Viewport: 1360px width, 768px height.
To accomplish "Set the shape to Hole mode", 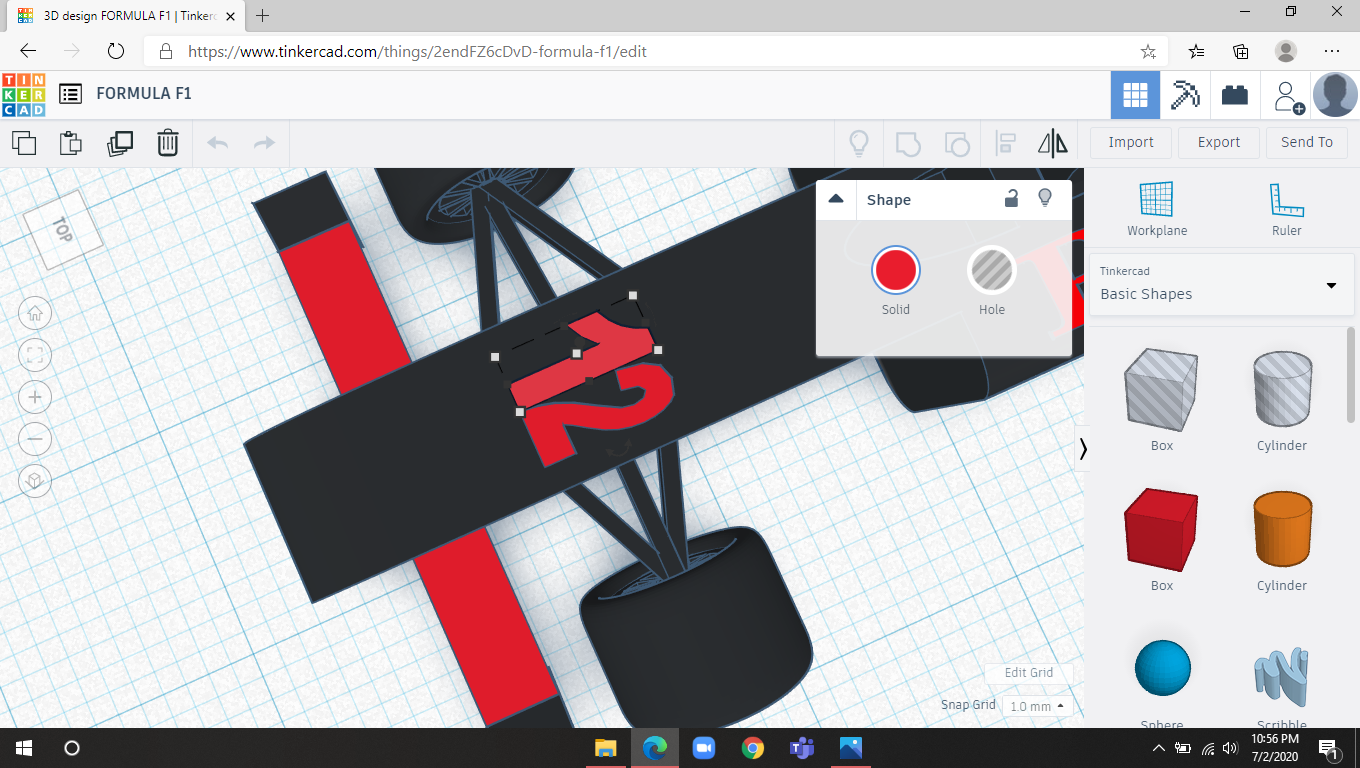I will [991, 270].
